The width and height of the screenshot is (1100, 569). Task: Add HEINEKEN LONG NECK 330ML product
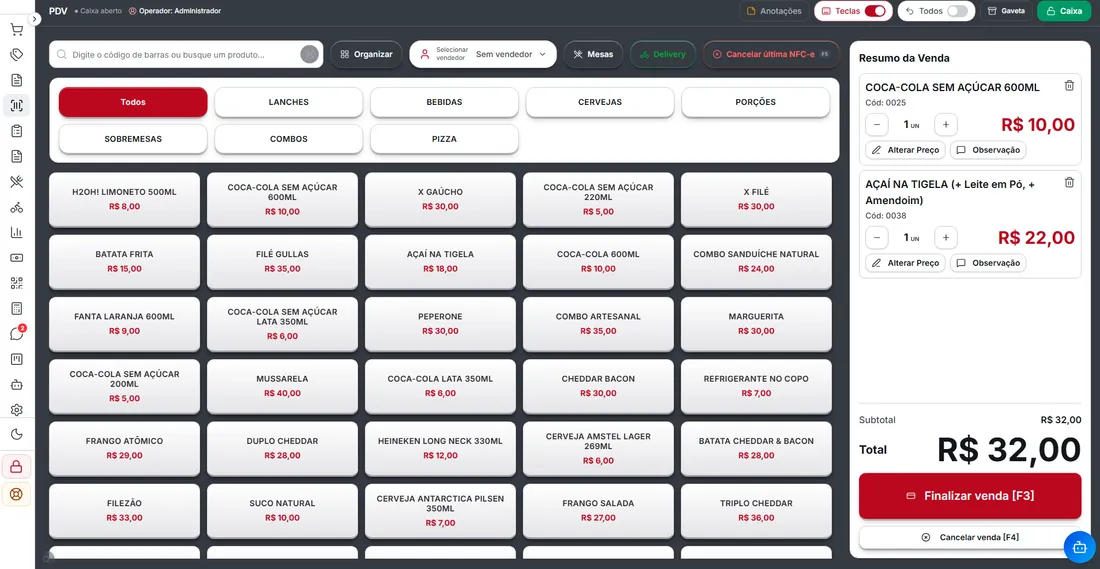(x=441, y=448)
